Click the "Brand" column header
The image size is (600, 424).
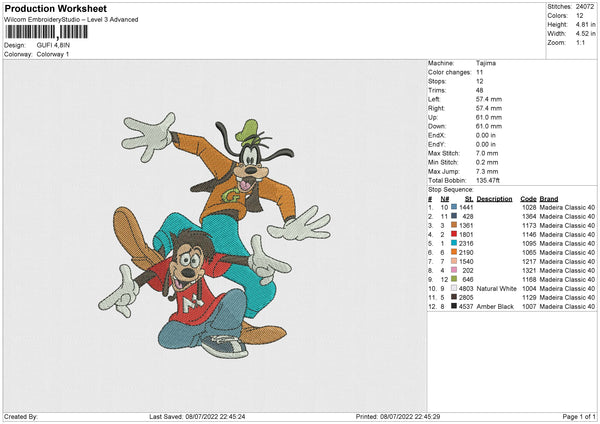click(x=549, y=199)
